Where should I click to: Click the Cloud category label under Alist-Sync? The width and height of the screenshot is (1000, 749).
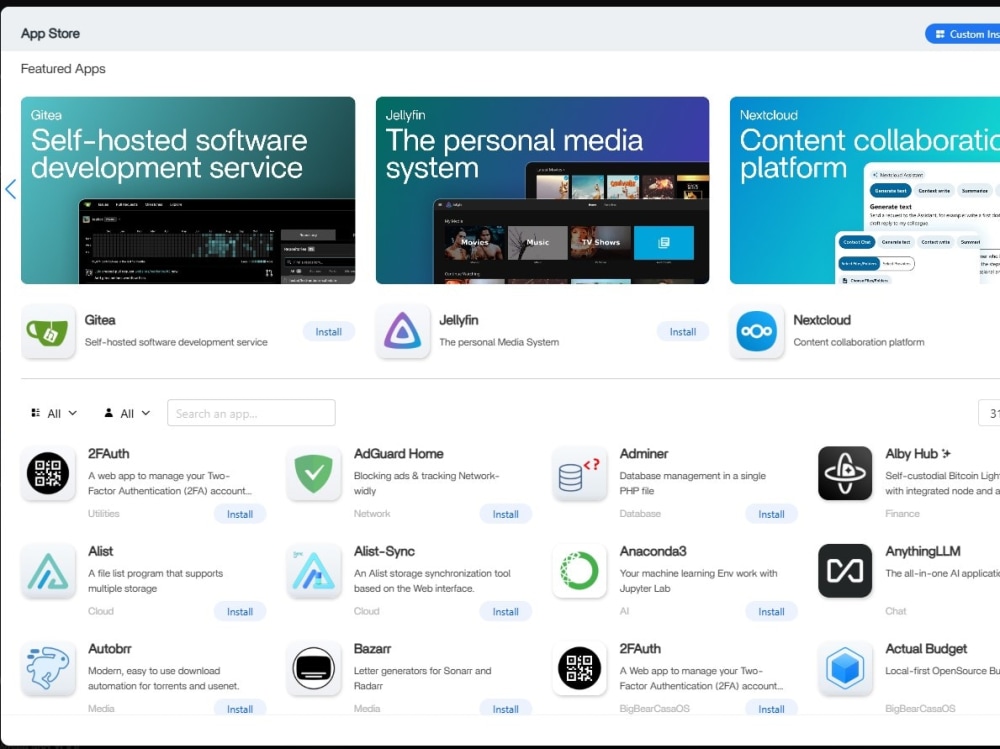point(367,611)
